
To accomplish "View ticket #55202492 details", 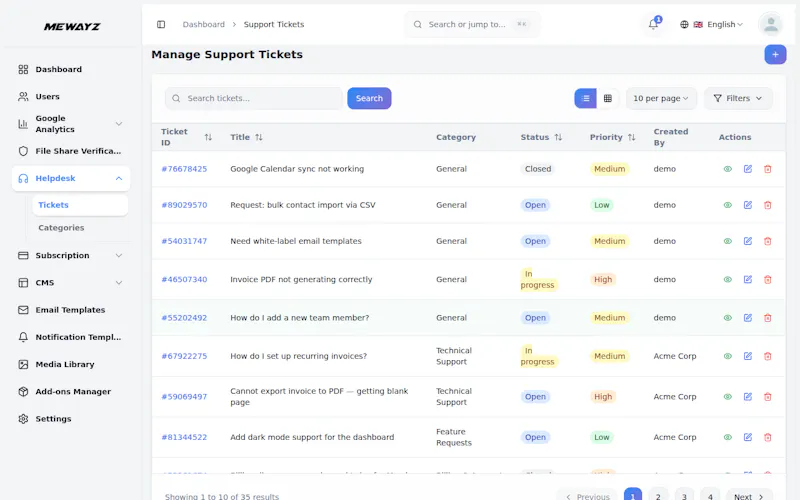I will [728, 318].
